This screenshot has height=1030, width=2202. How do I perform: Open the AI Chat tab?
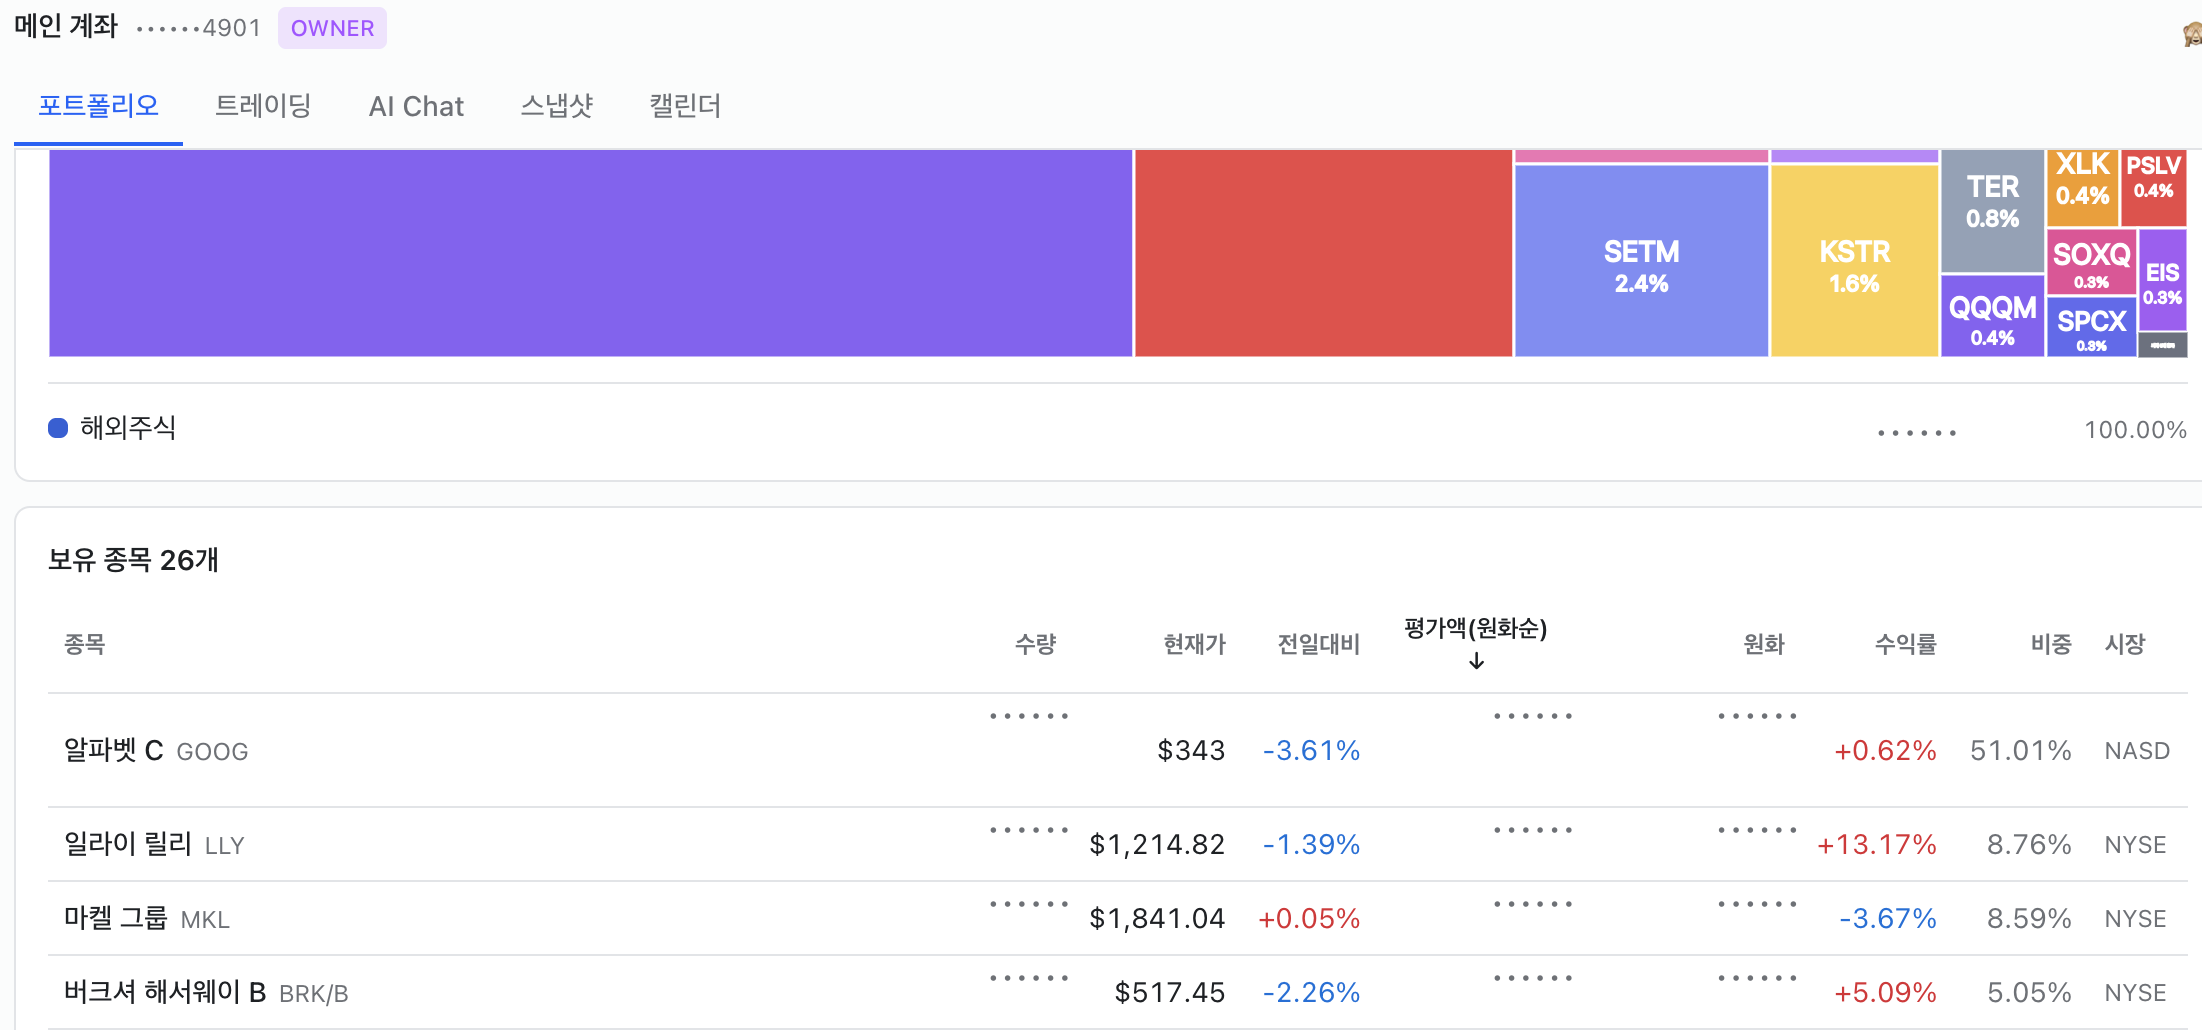pyautogui.click(x=416, y=106)
